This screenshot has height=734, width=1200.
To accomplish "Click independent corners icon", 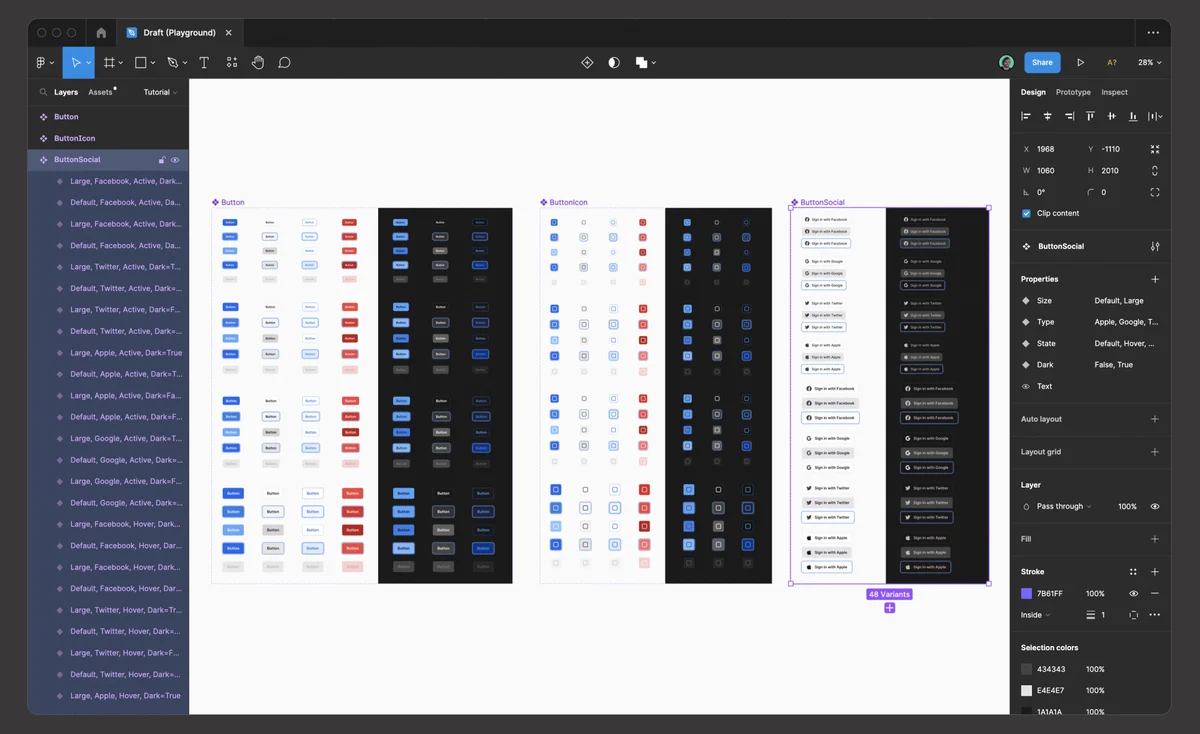I will point(1155,192).
